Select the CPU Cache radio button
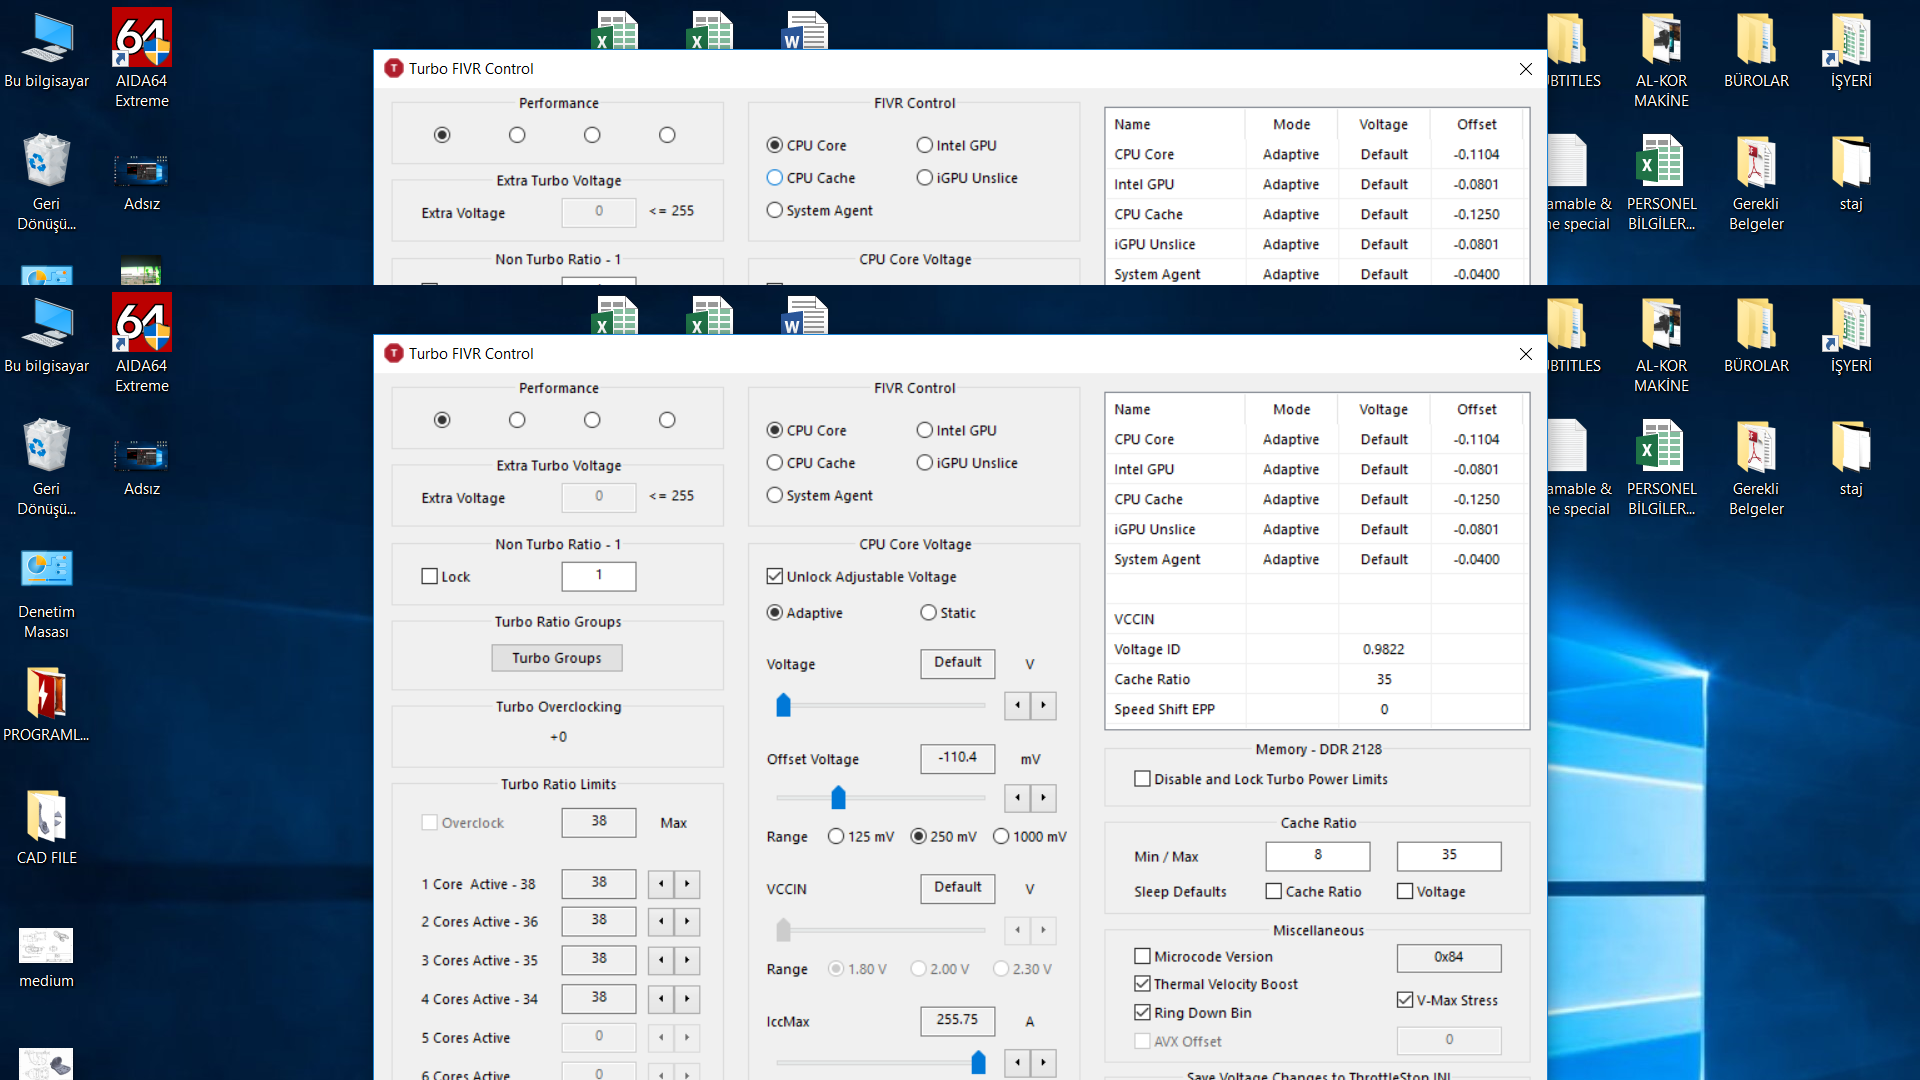 [775, 463]
